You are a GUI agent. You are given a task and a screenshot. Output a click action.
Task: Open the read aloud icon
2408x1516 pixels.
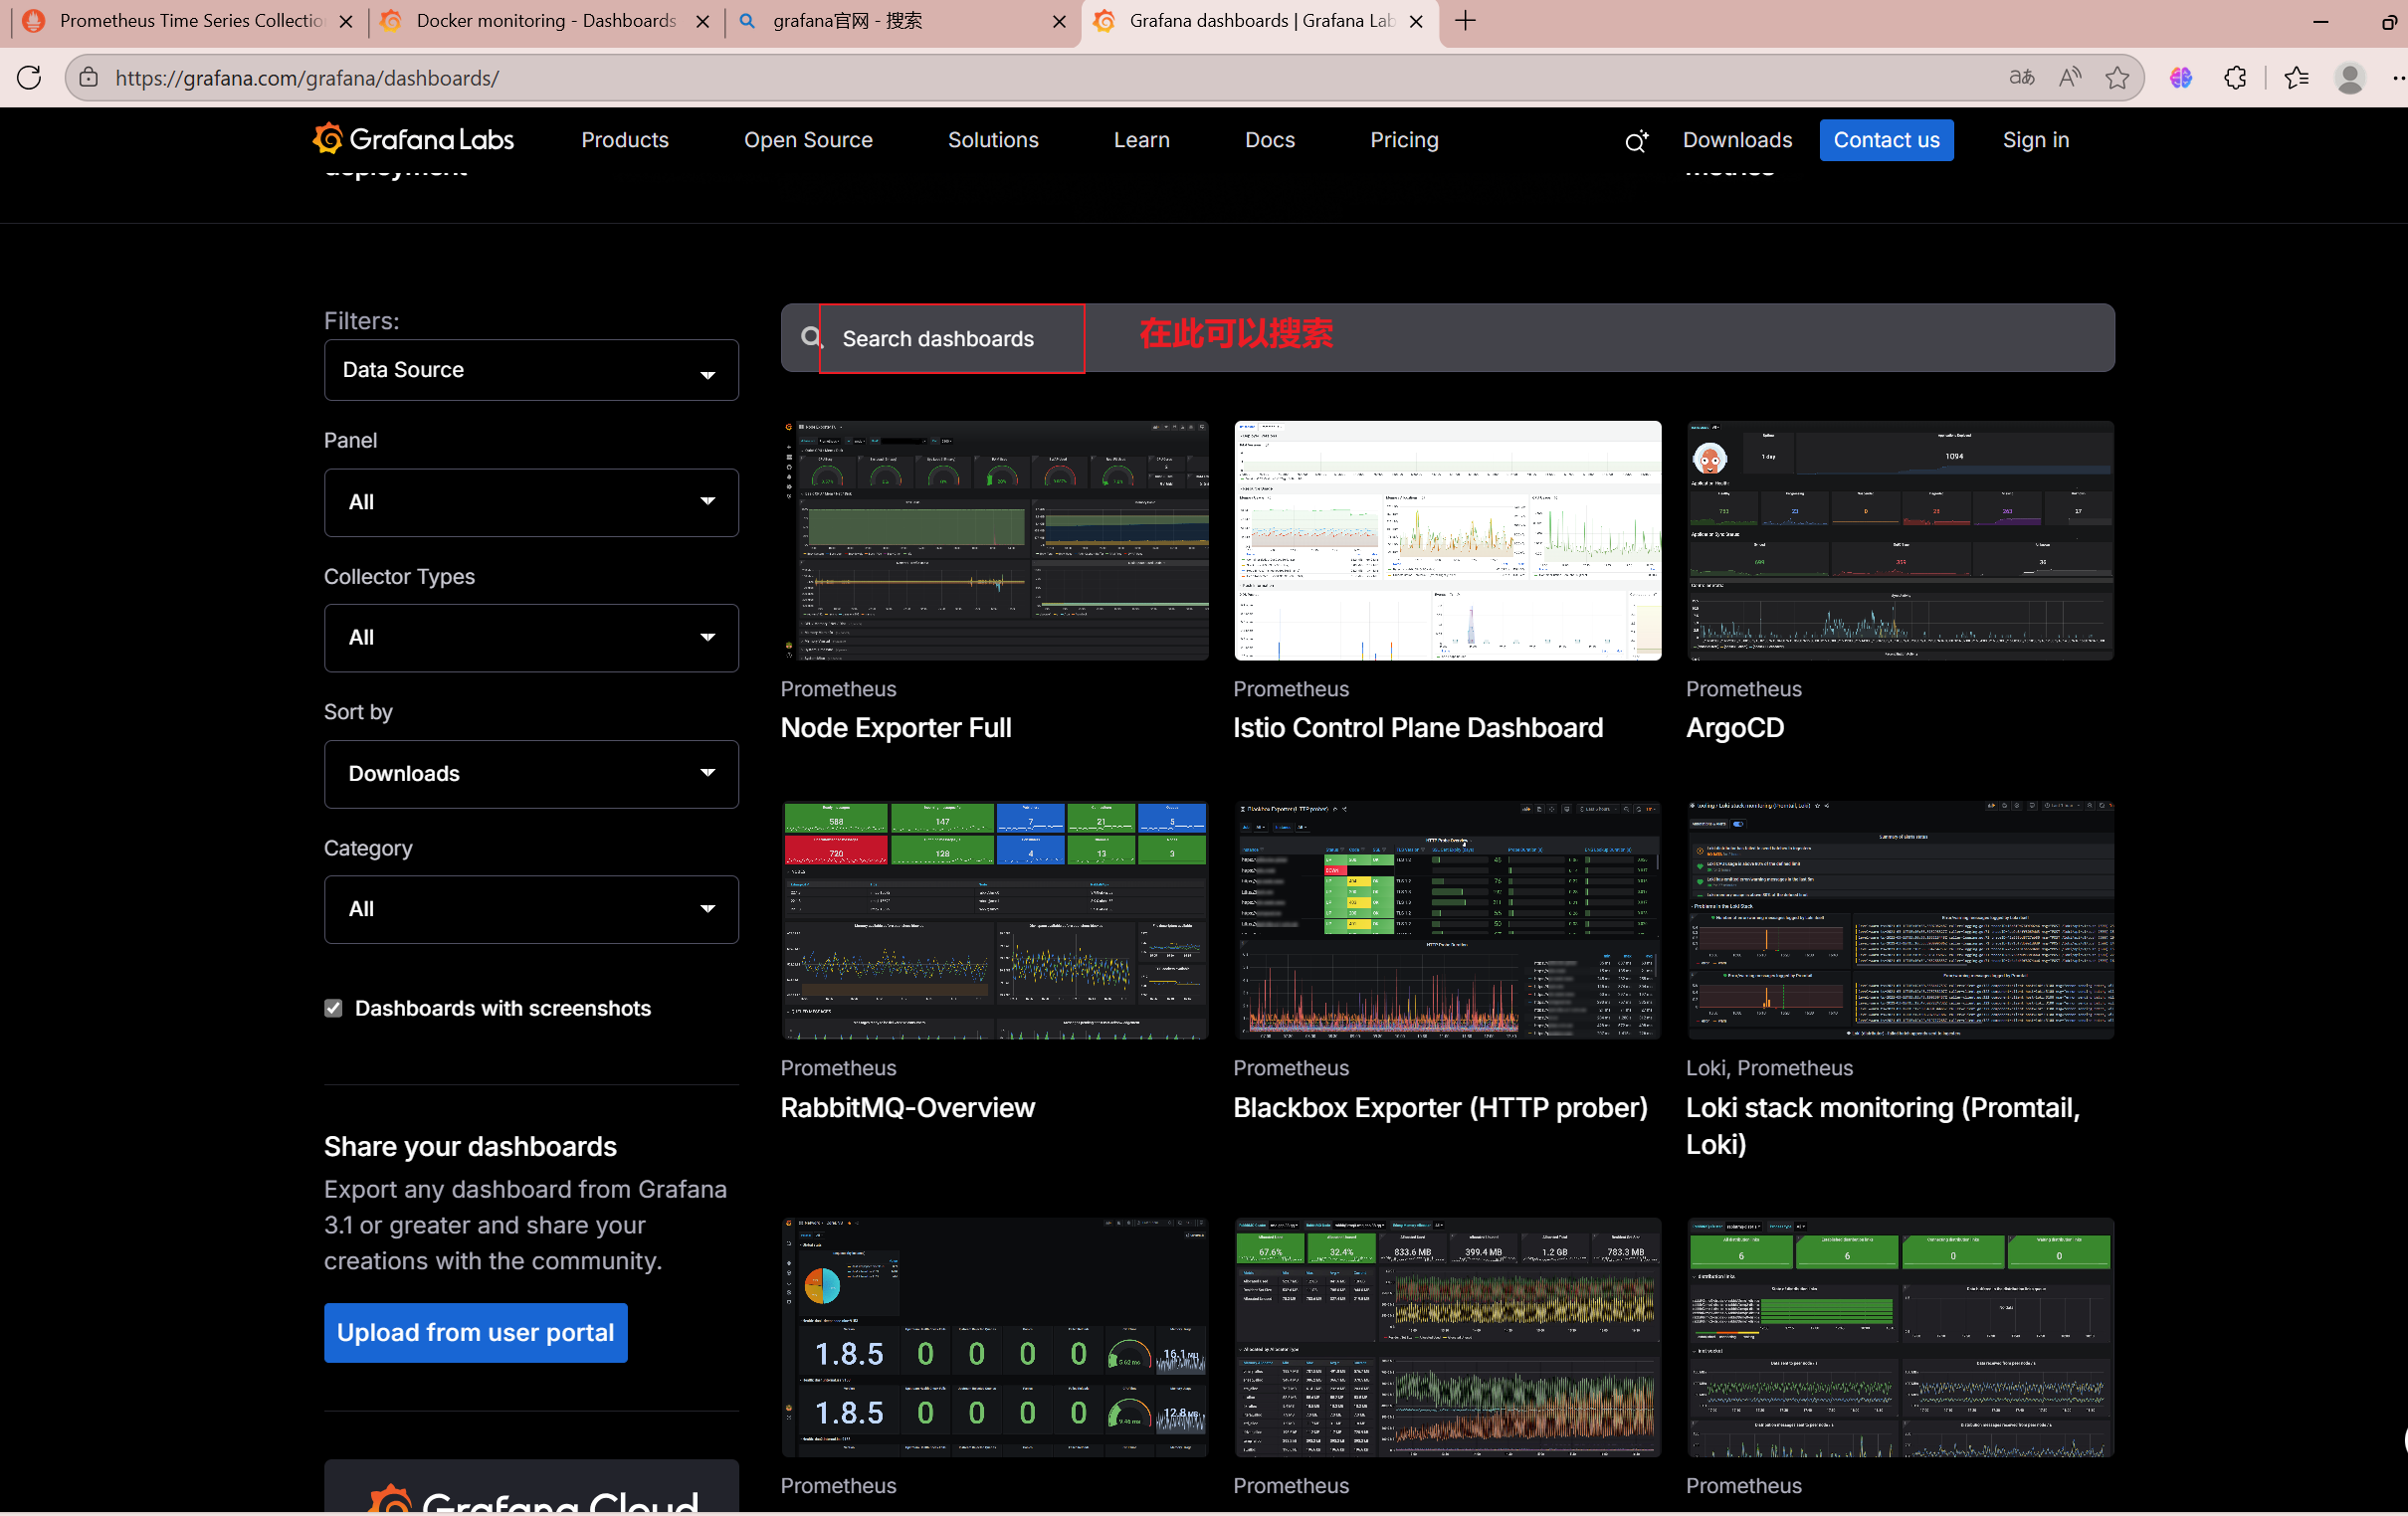pos(2069,77)
